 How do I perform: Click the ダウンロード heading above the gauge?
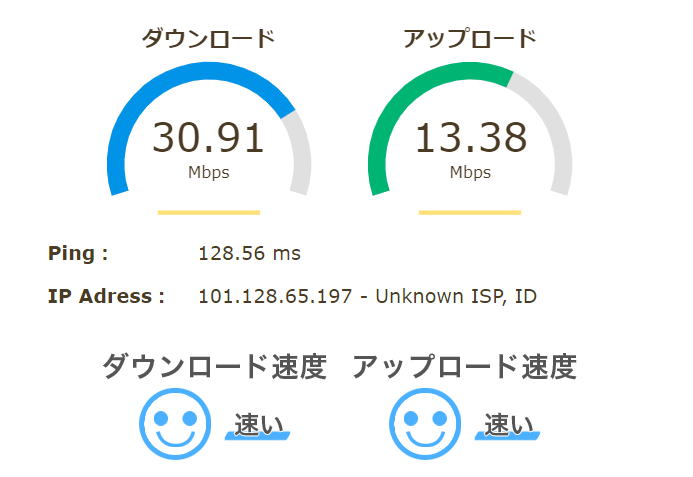[x=208, y=38]
